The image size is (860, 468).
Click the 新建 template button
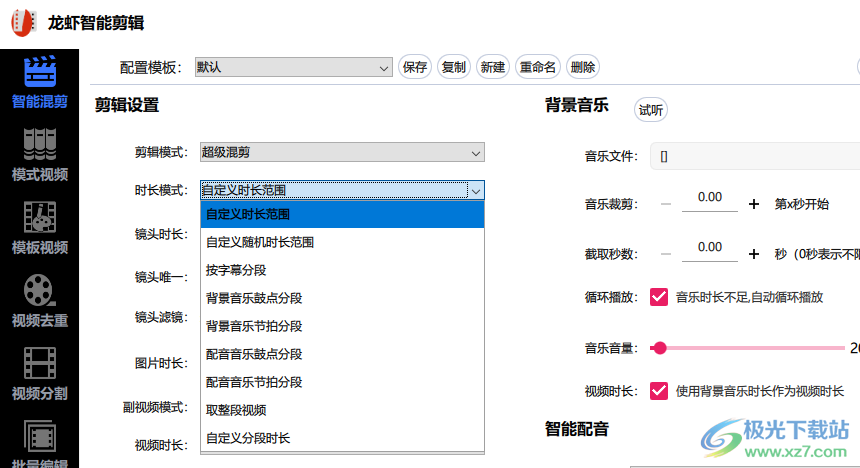coord(493,67)
